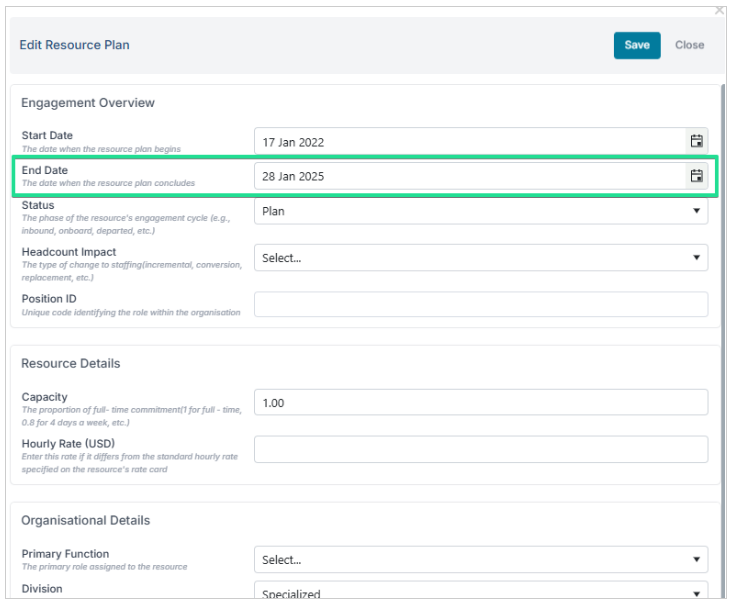Click the Close text button
The height and width of the screenshot is (606, 739).
[x=689, y=45]
